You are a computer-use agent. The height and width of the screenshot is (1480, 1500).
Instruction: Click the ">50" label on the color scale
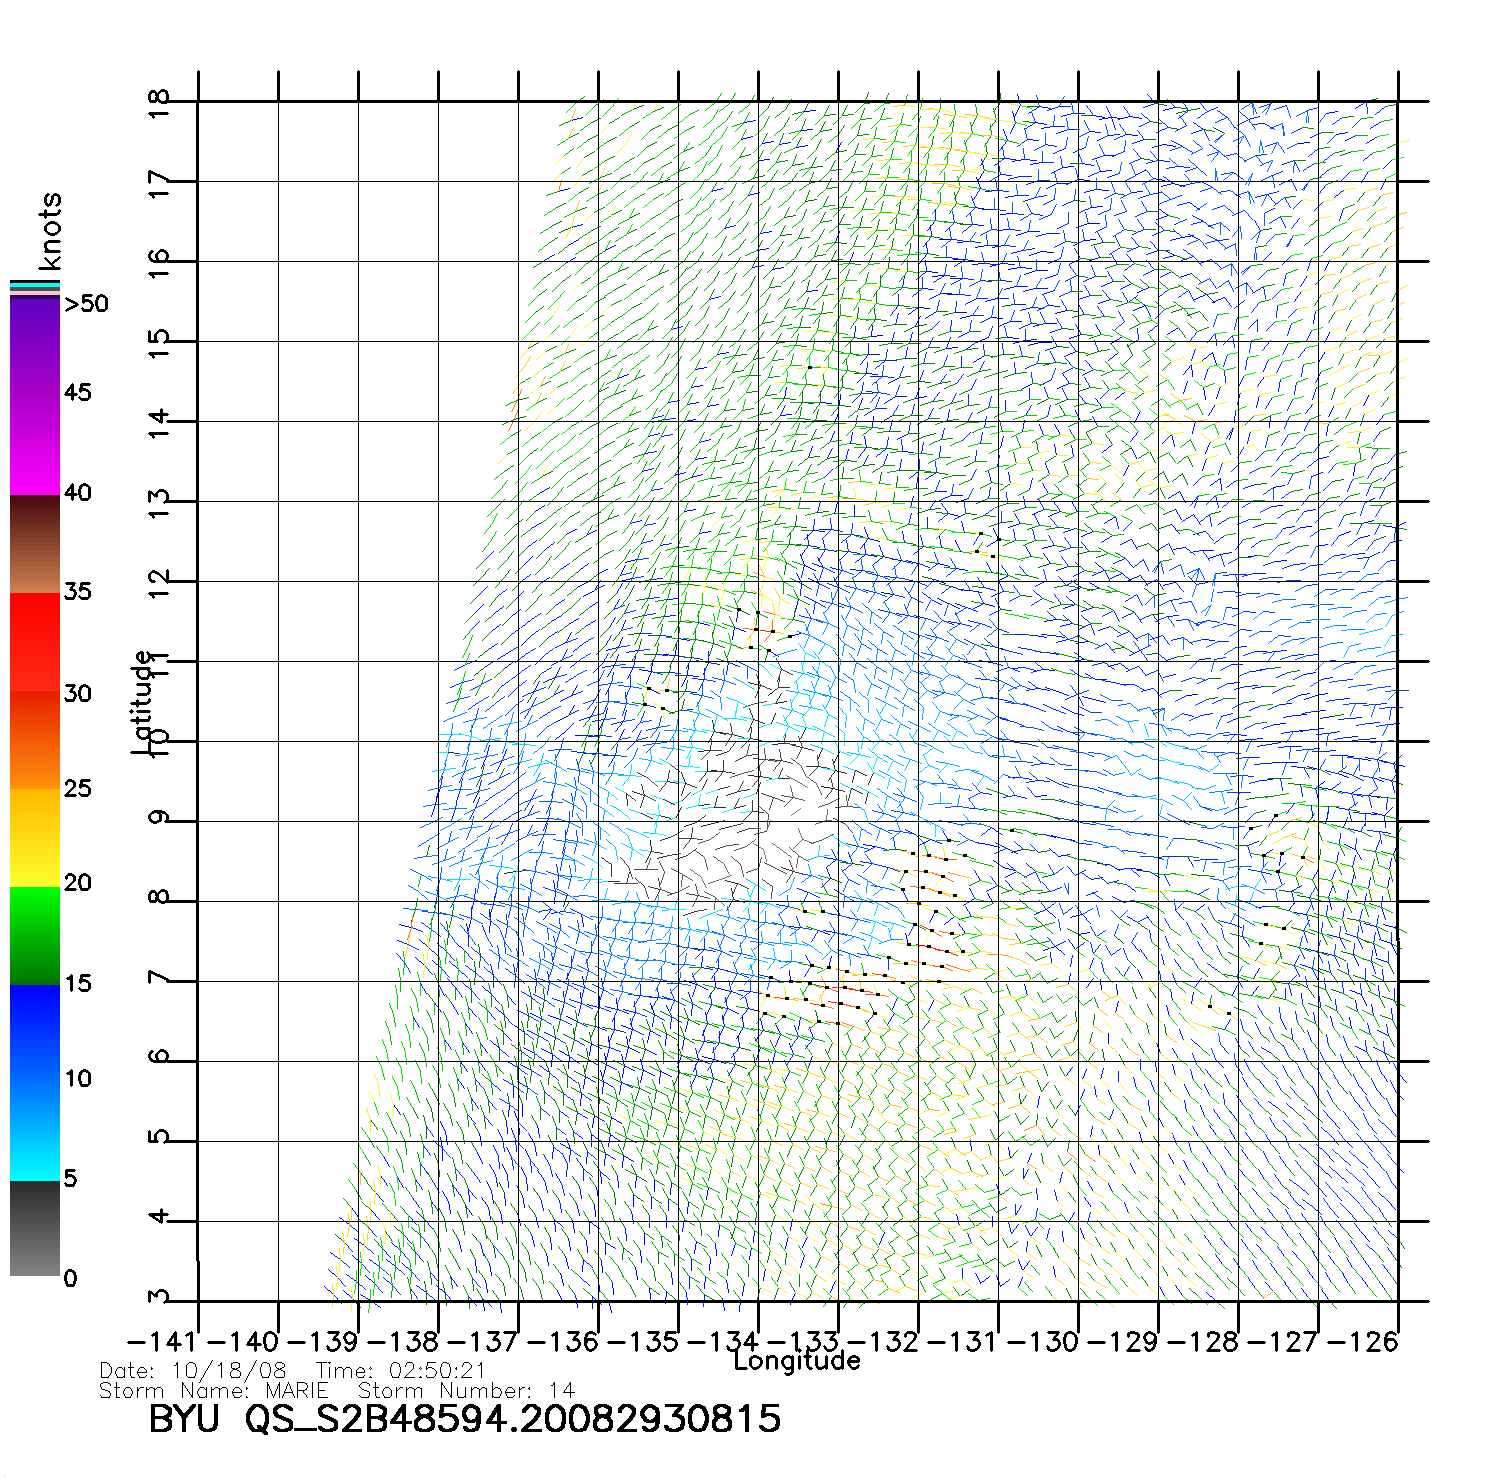(x=86, y=304)
